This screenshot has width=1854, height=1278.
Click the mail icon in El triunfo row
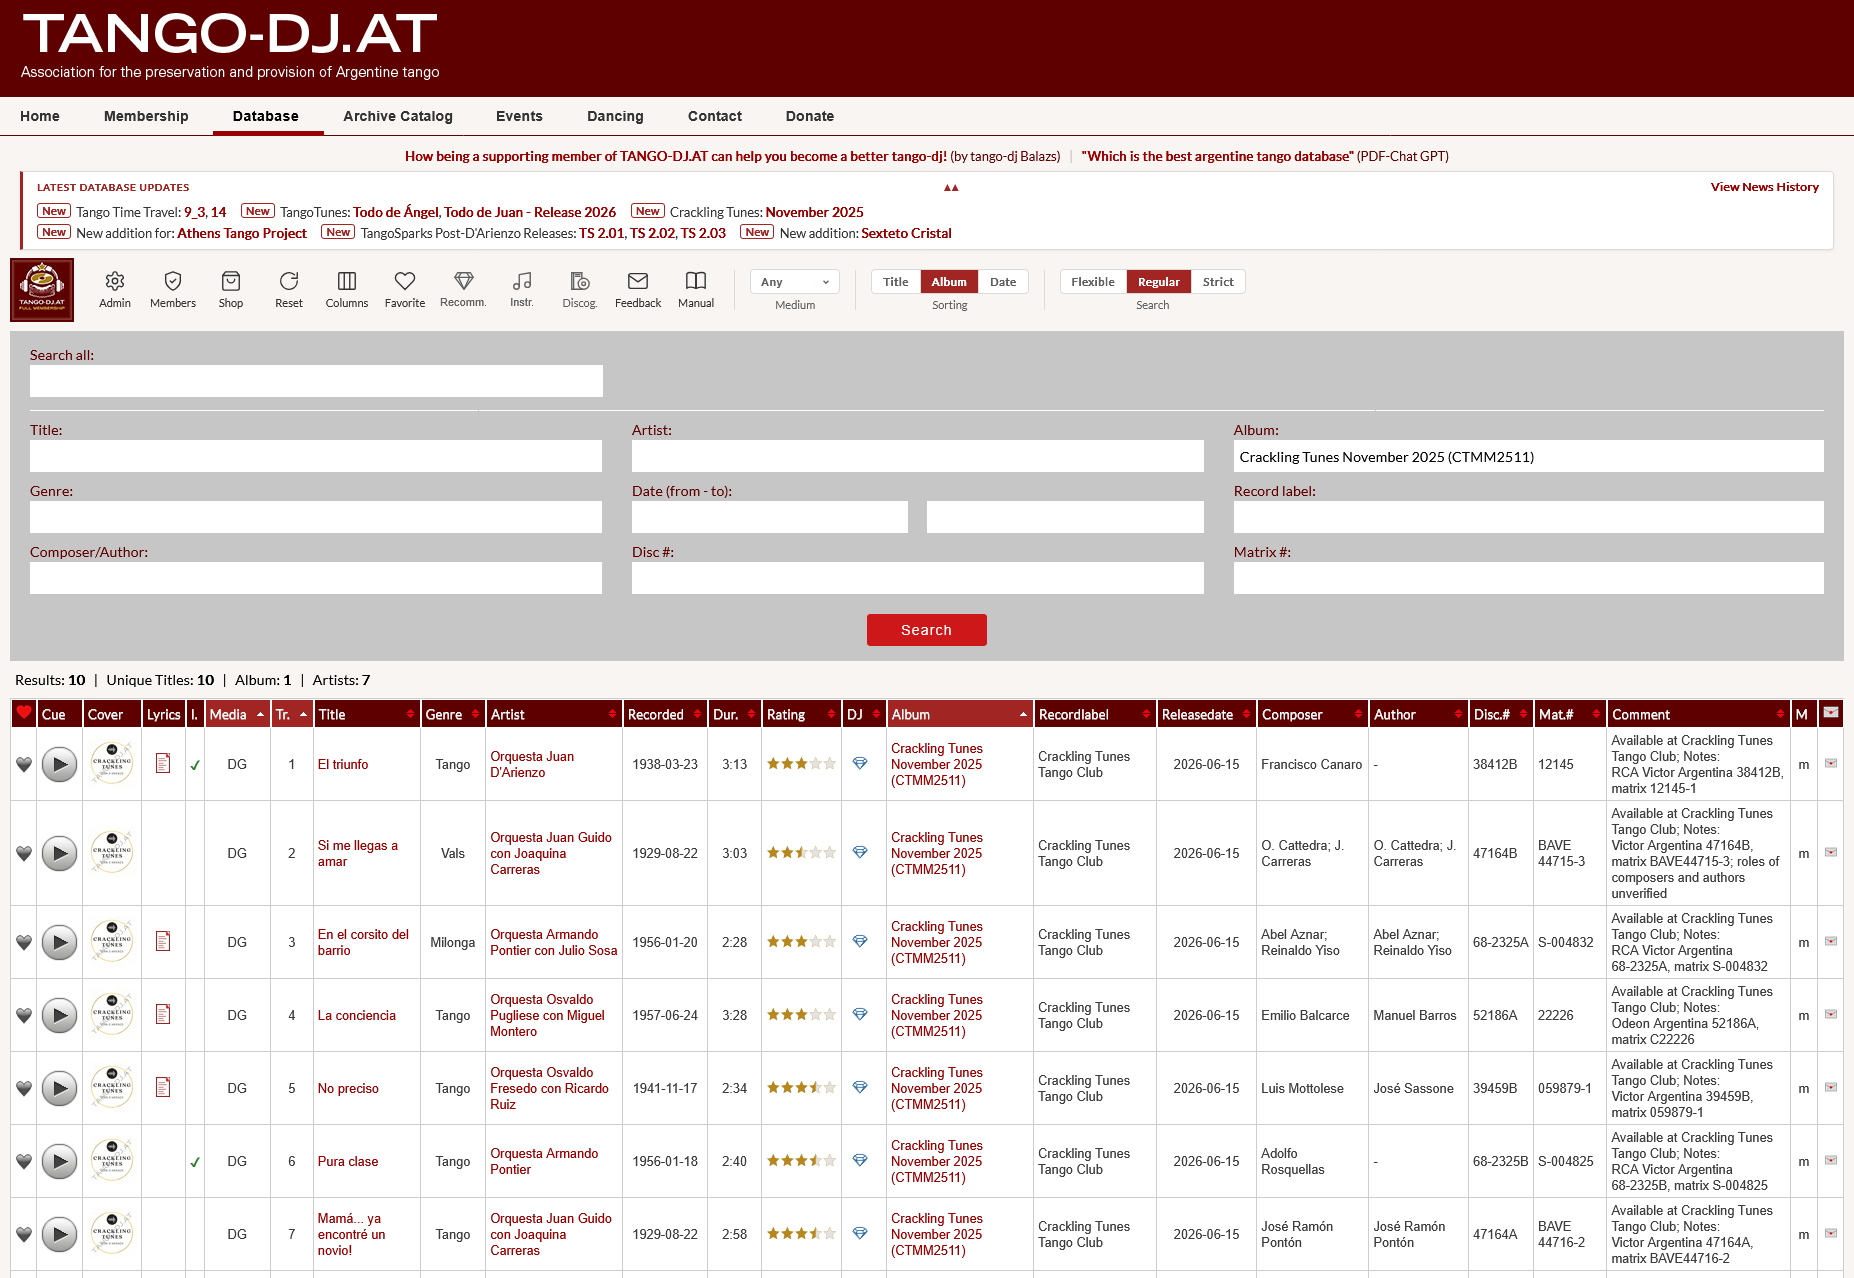[x=1831, y=764]
